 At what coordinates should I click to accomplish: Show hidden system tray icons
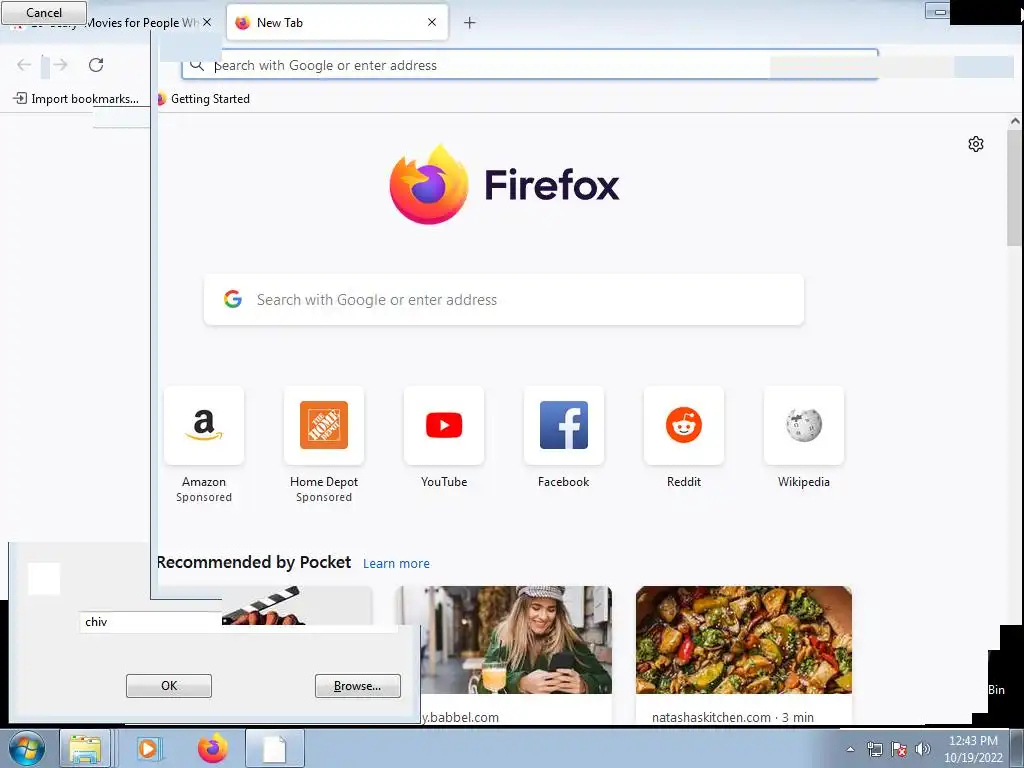point(850,749)
